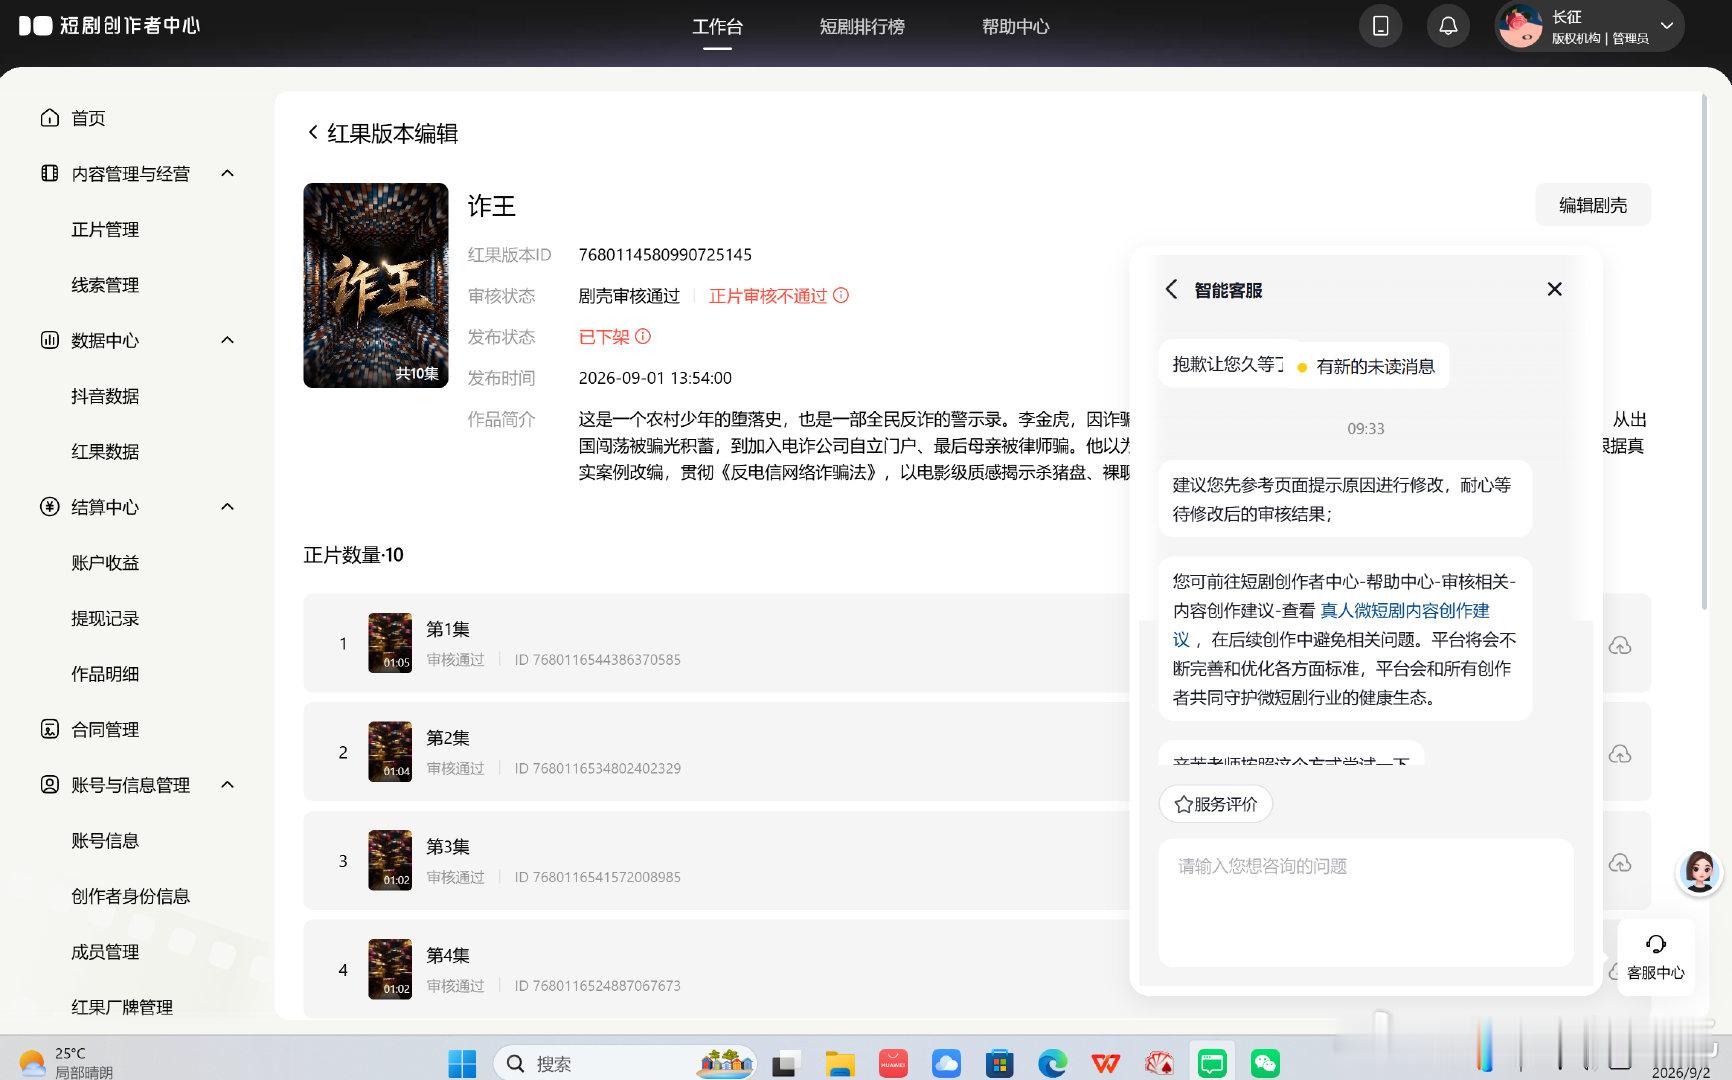1732x1080 pixels.
Task: Open 账号信息 in the sidebar
Action: 105,841
